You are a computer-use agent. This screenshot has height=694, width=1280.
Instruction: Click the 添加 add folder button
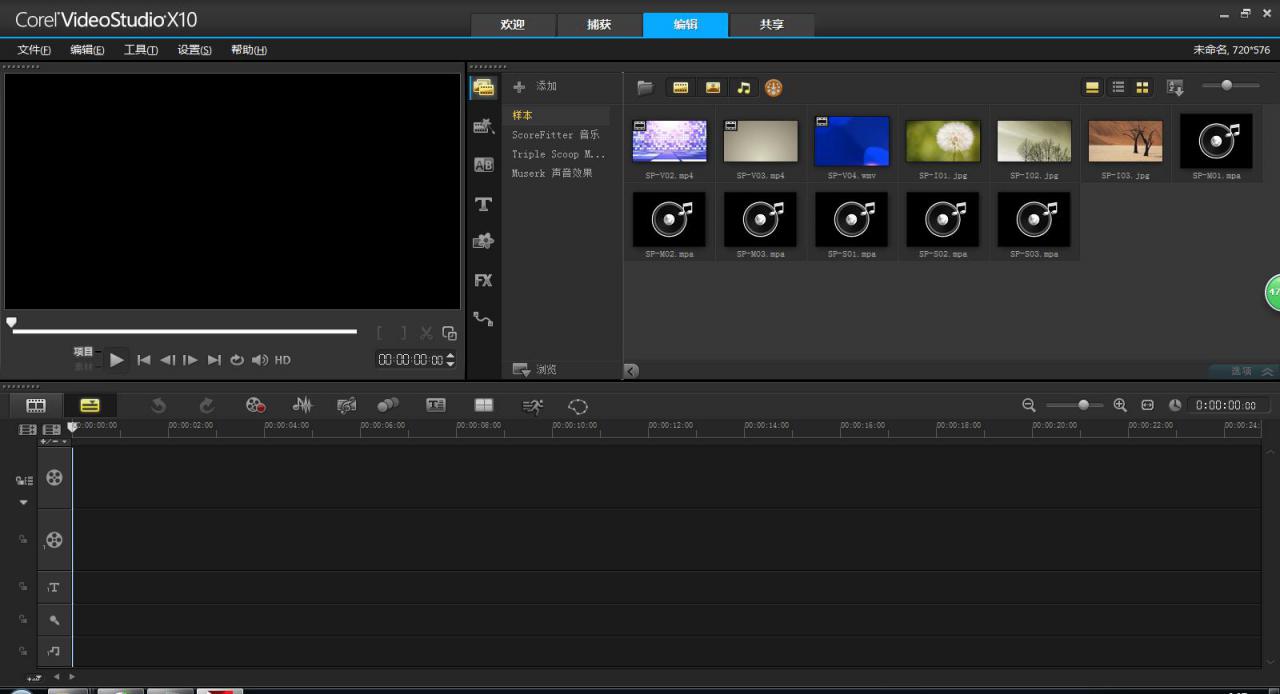(535, 87)
